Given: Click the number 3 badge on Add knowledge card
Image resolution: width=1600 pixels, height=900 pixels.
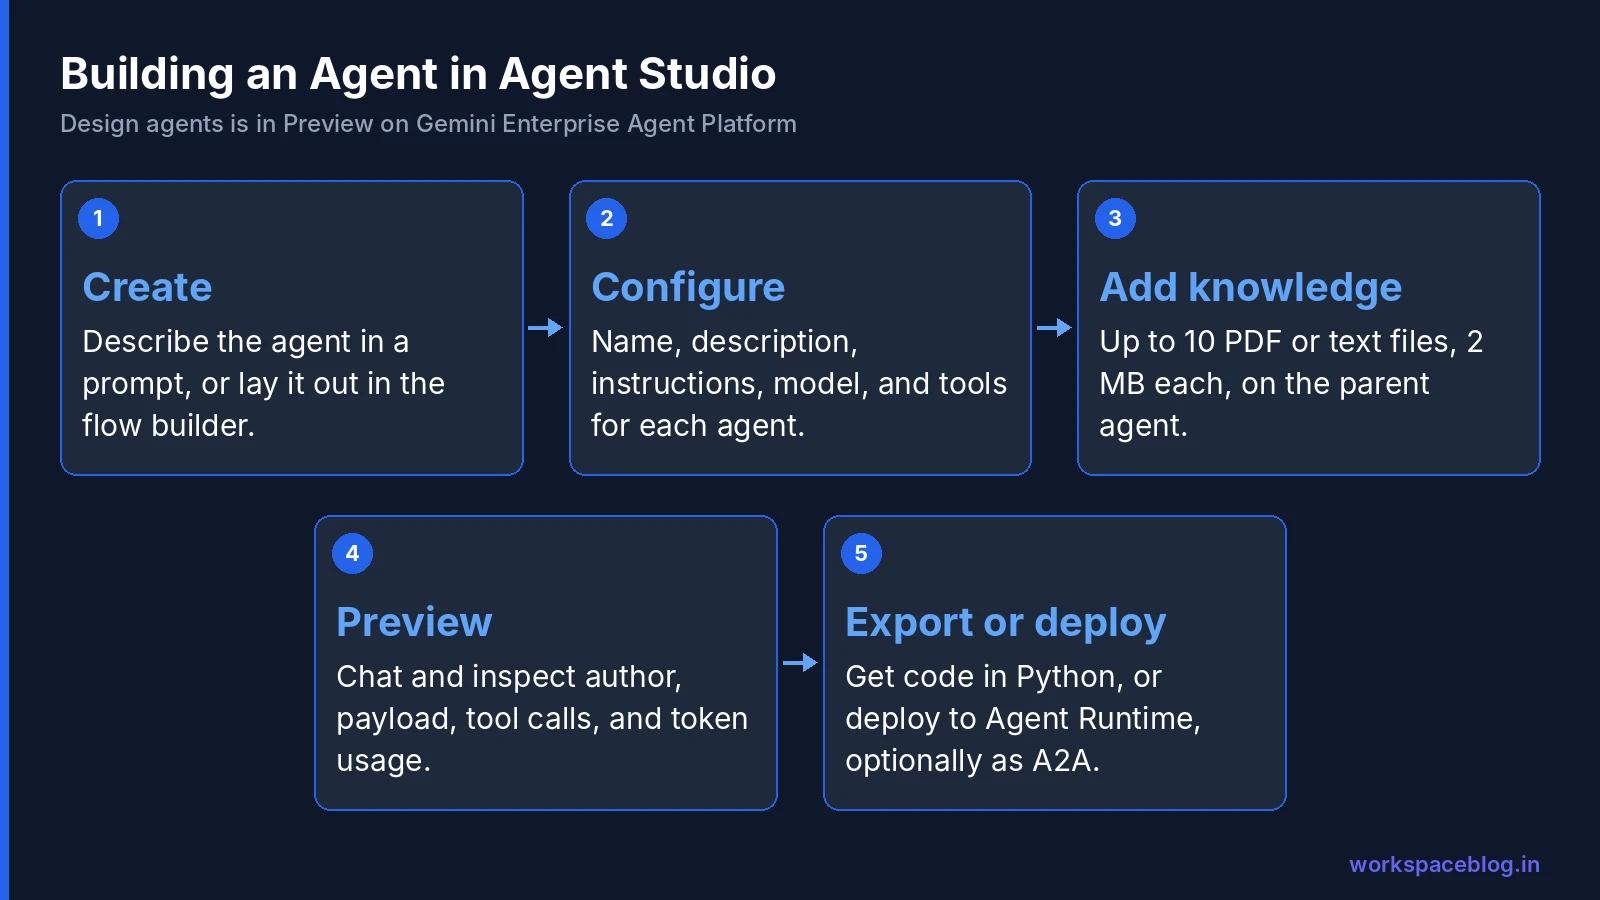Looking at the screenshot, I should (1115, 218).
